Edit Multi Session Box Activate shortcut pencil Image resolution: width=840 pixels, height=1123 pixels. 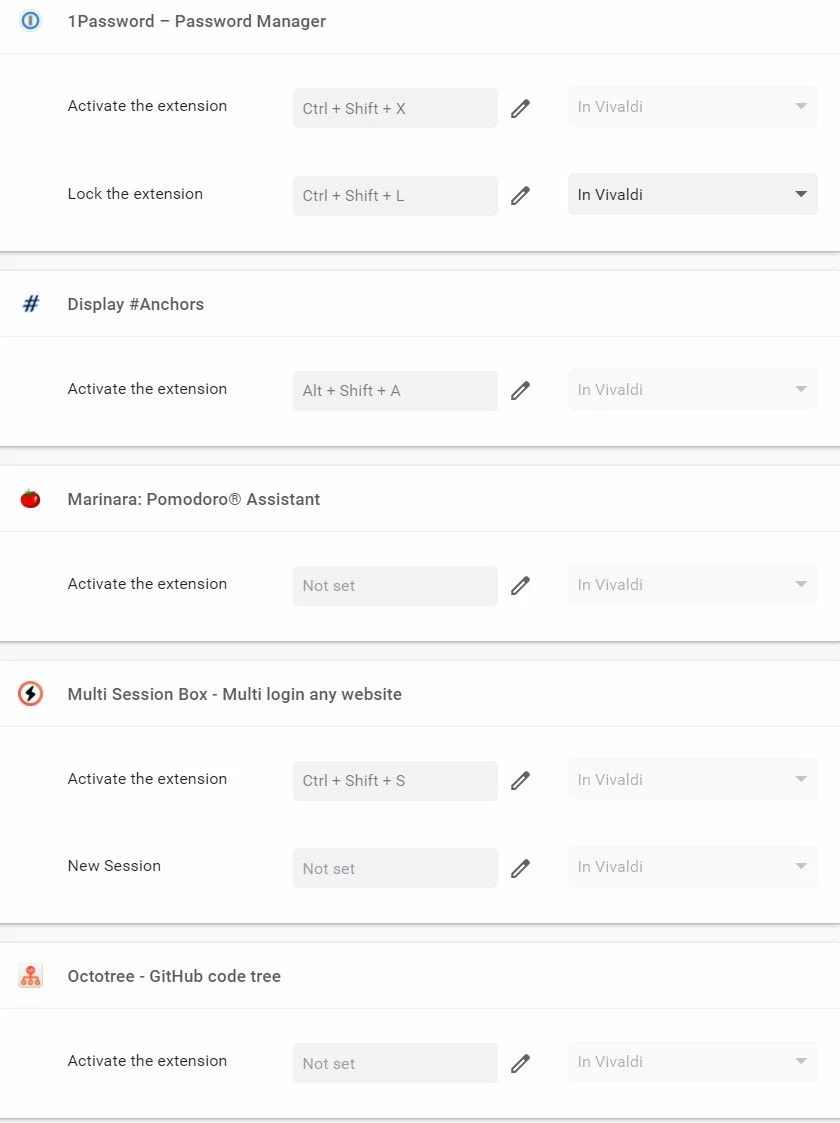click(x=521, y=780)
